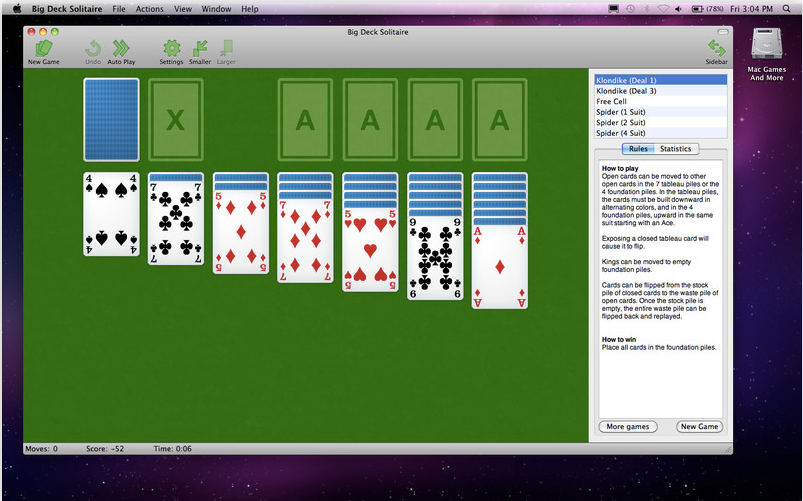Choose Free Cell from game list
Image resolution: width=803 pixels, height=501 pixels.
[x=661, y=101]
